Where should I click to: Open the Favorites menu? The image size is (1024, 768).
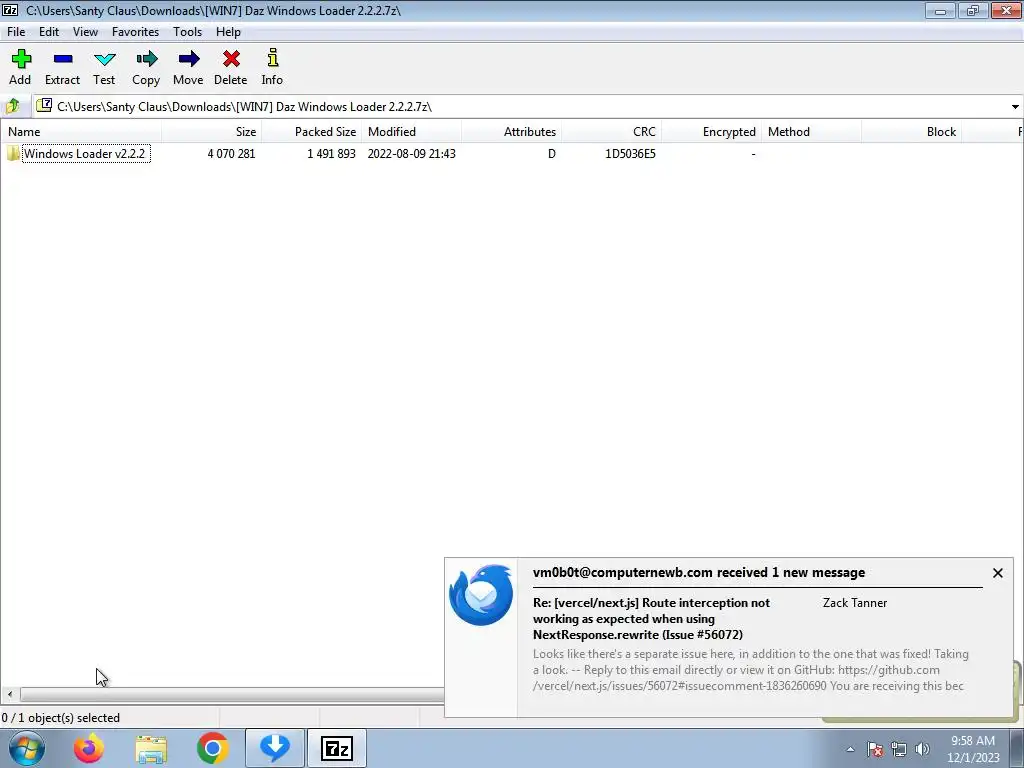point(135,32)
